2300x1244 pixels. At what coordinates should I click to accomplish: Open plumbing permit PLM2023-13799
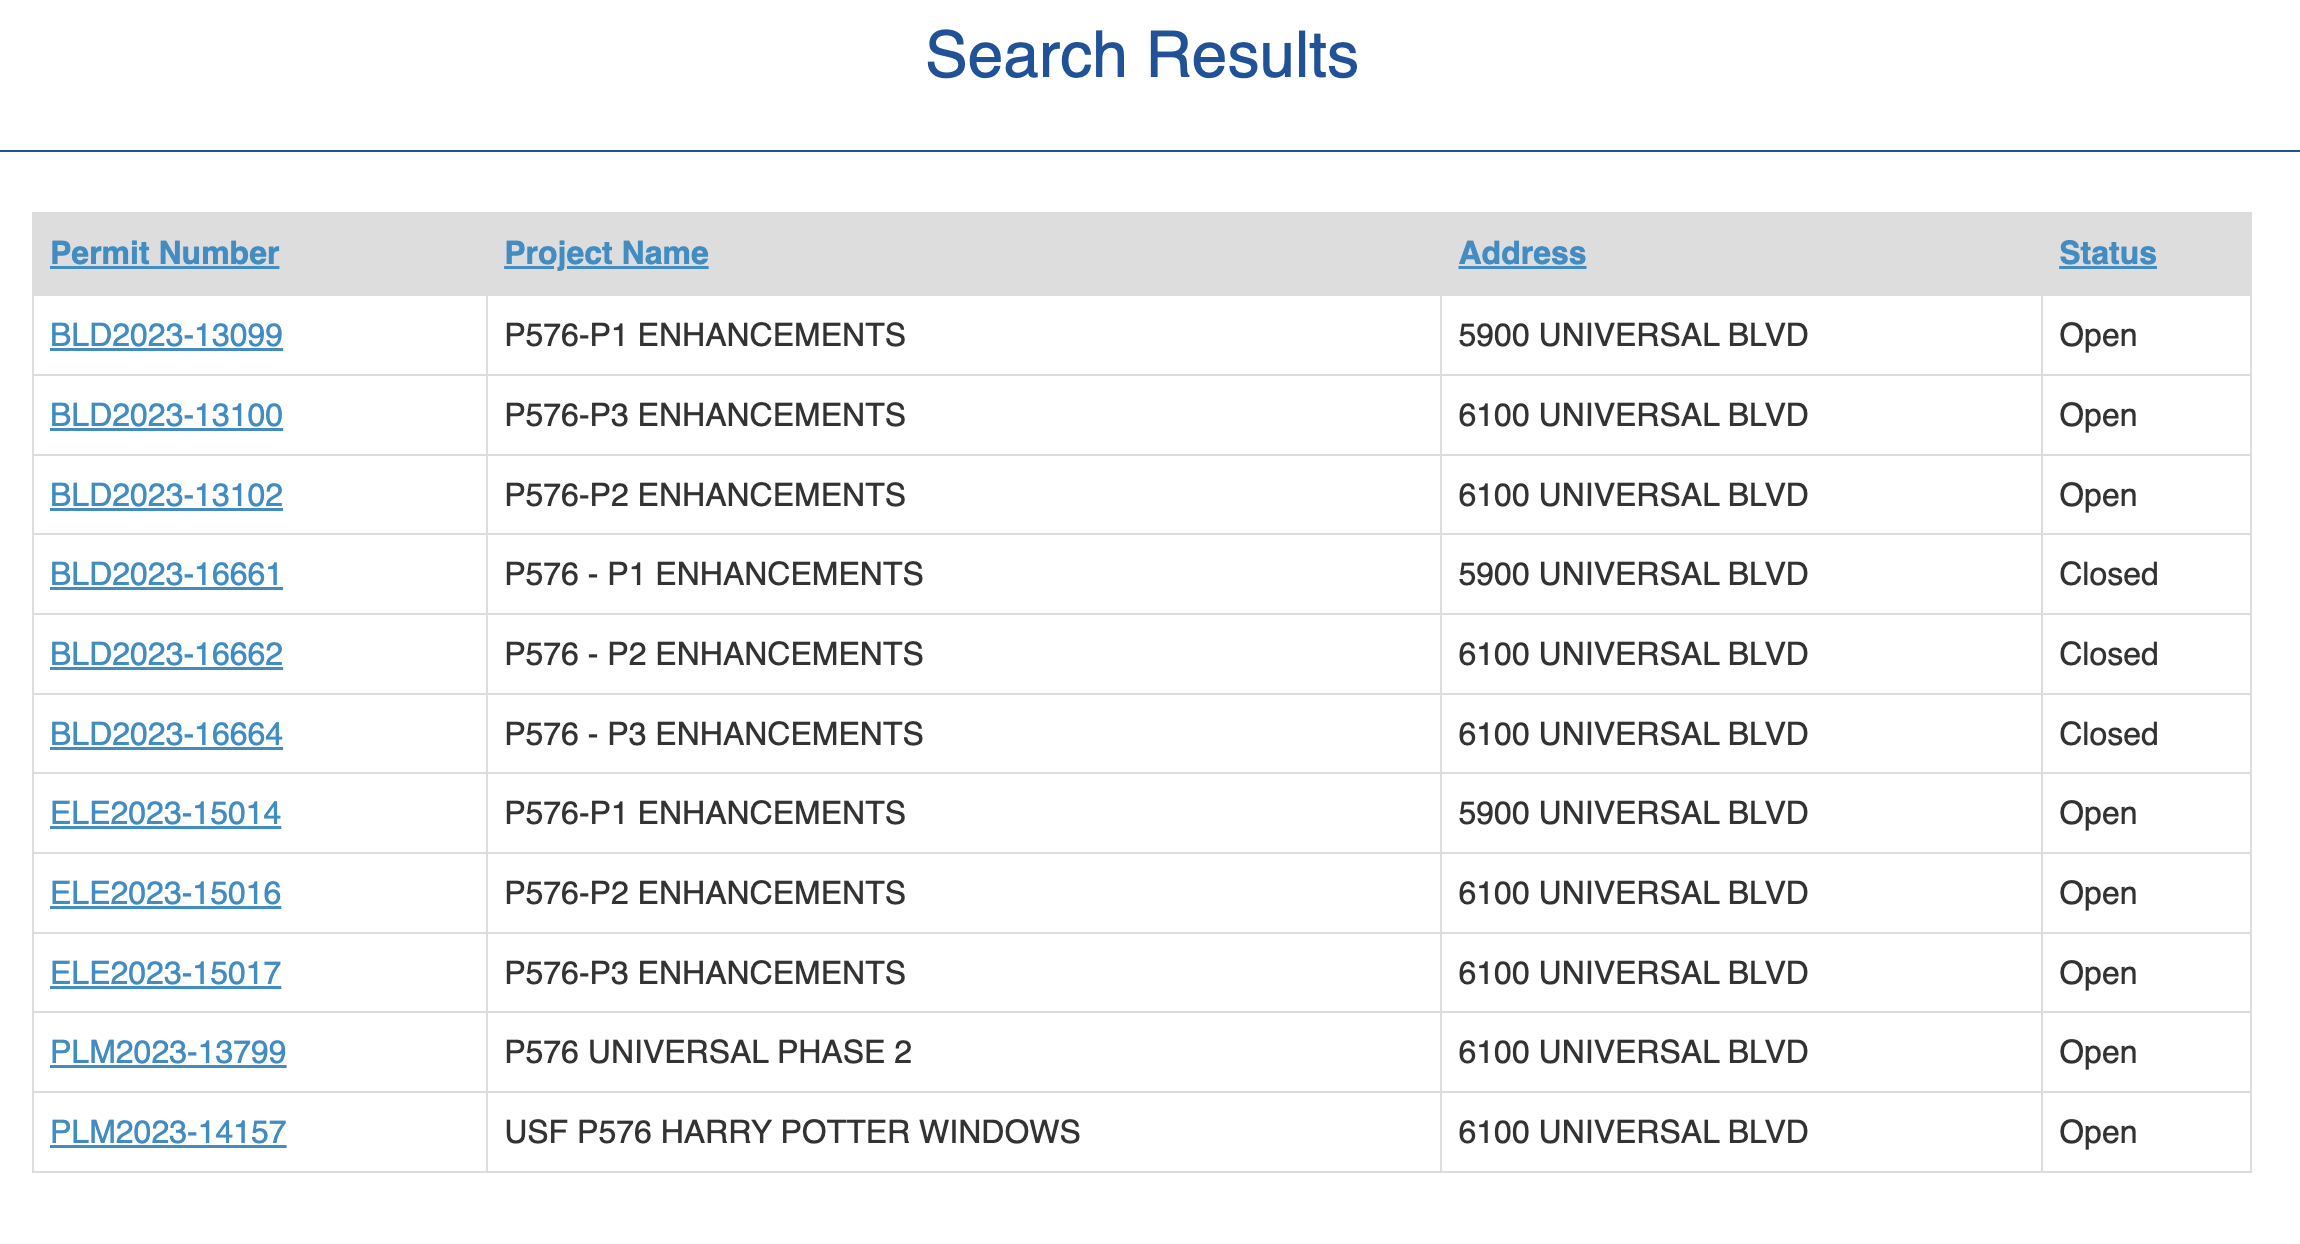coord(168,1052)
